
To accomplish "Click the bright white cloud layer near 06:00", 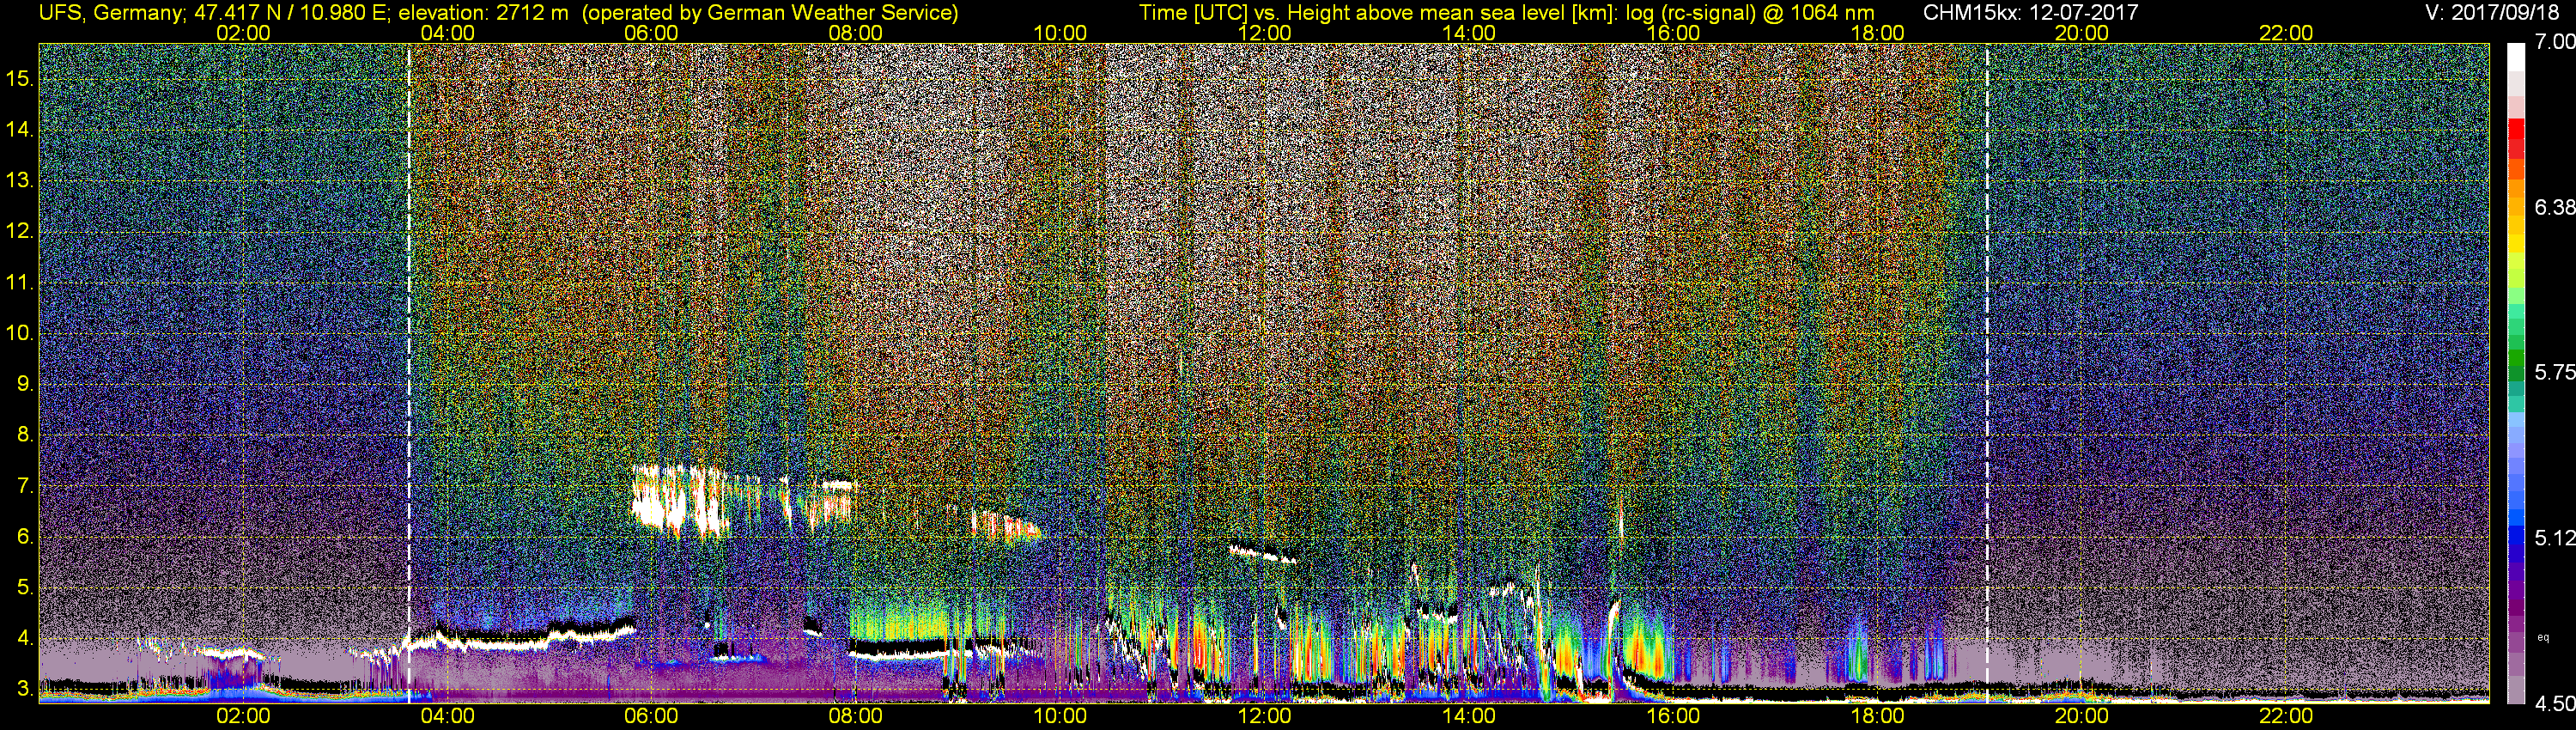I will (x=678, y=500).
